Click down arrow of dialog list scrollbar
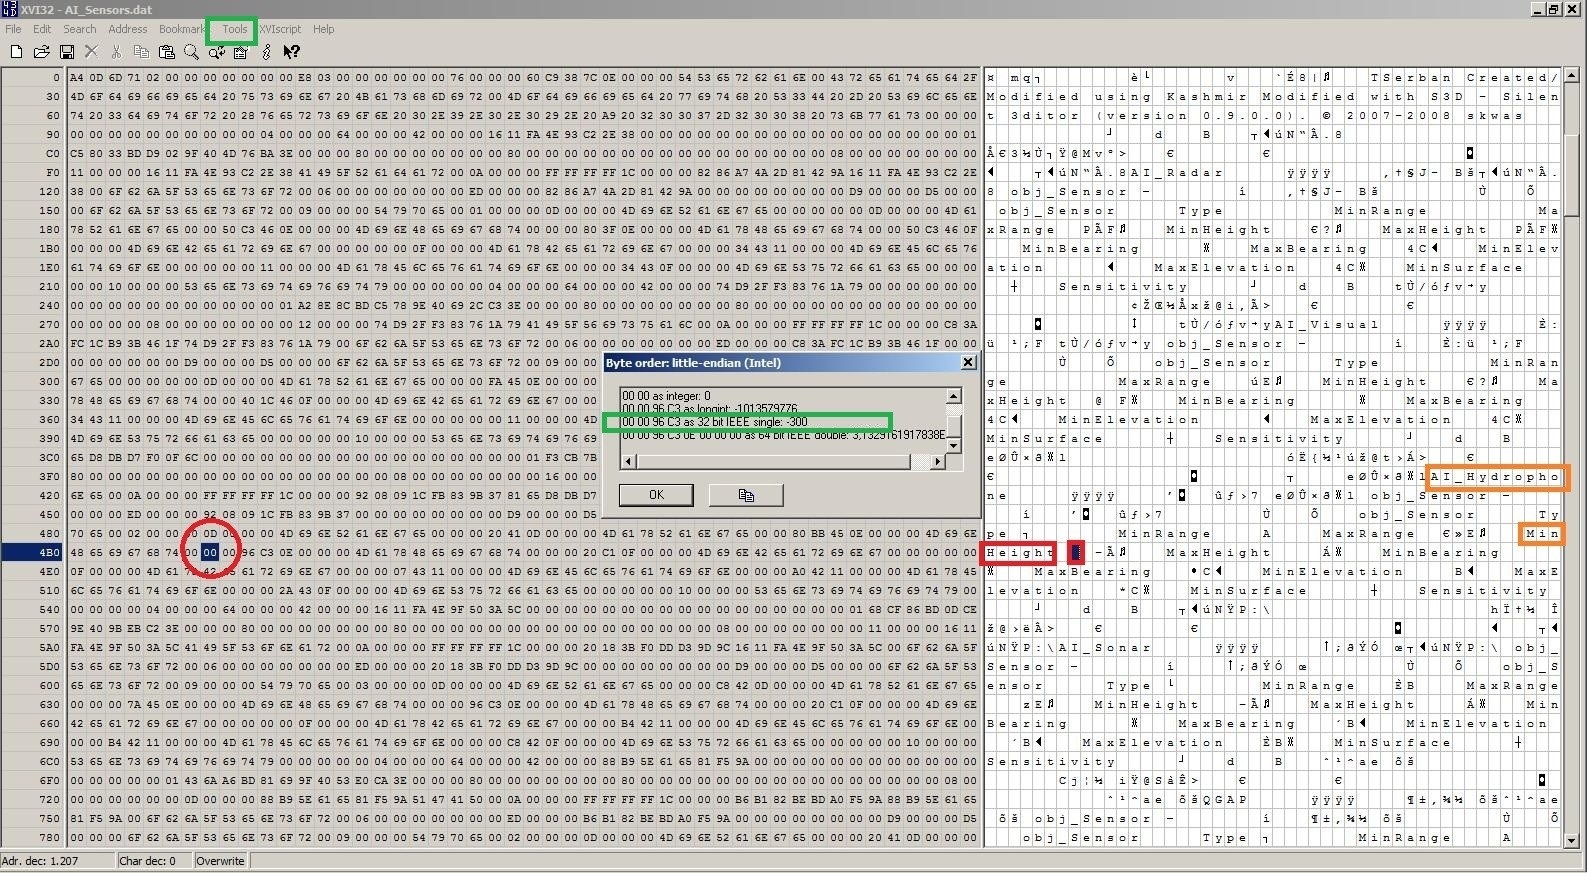Viewport: 1587px width, 873px height. [954, 444]
